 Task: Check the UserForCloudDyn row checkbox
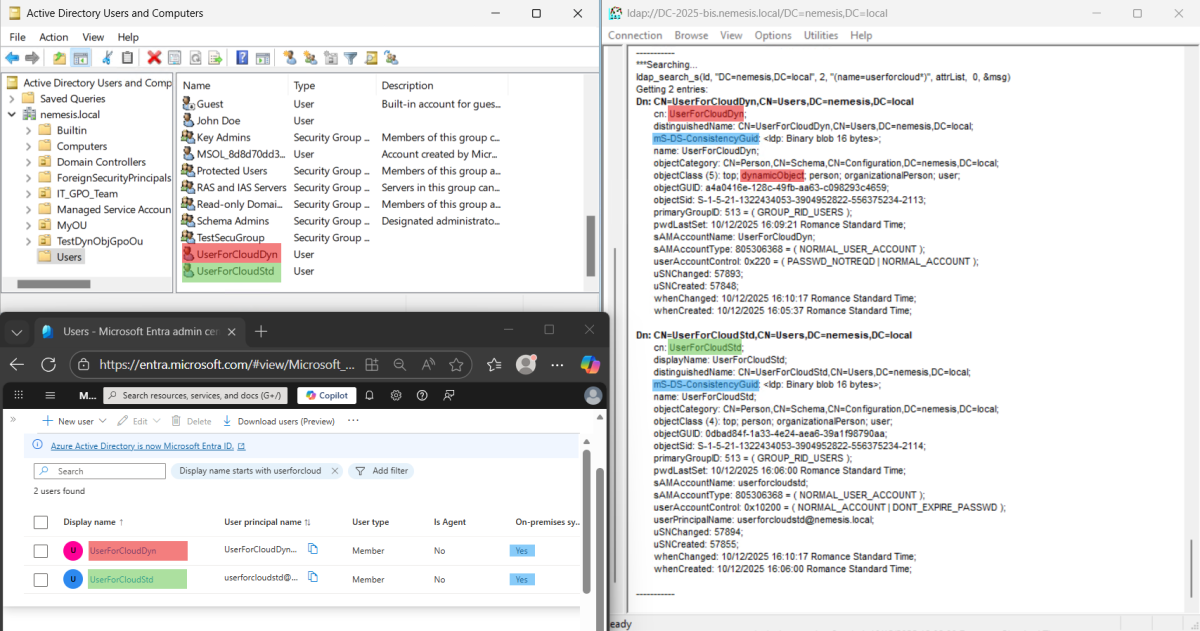[40, 550]
